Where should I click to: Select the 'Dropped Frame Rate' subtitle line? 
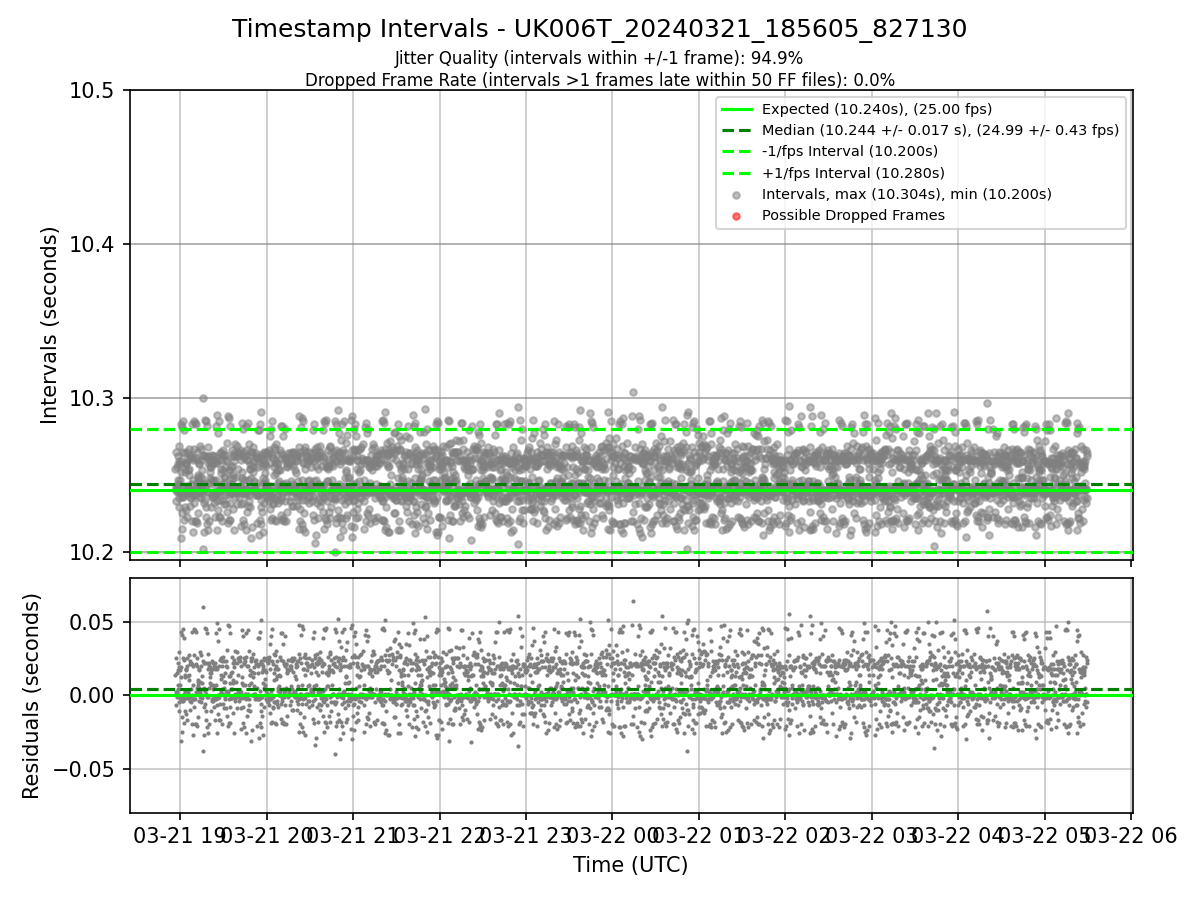[x=599, y=80]
